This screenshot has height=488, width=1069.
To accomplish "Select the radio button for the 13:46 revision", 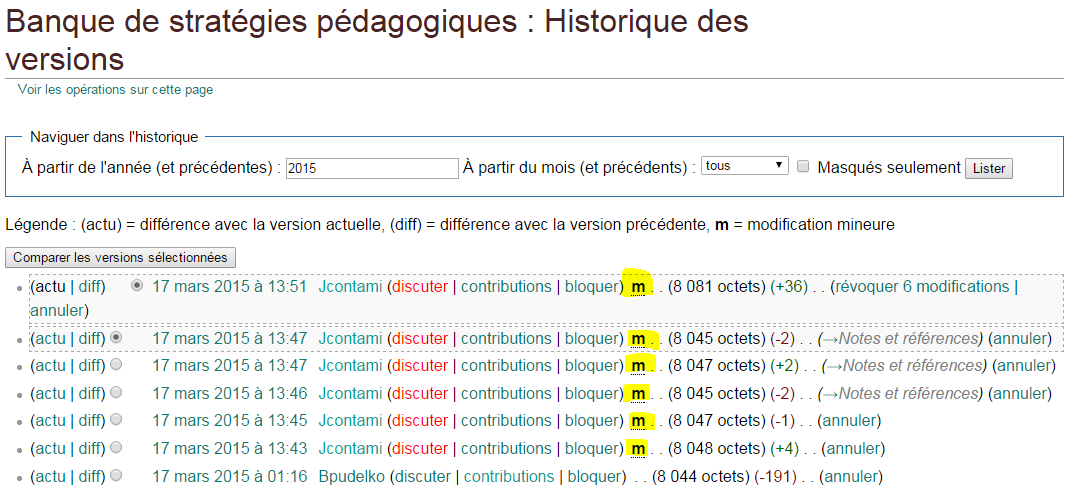I will coord(117,393).
